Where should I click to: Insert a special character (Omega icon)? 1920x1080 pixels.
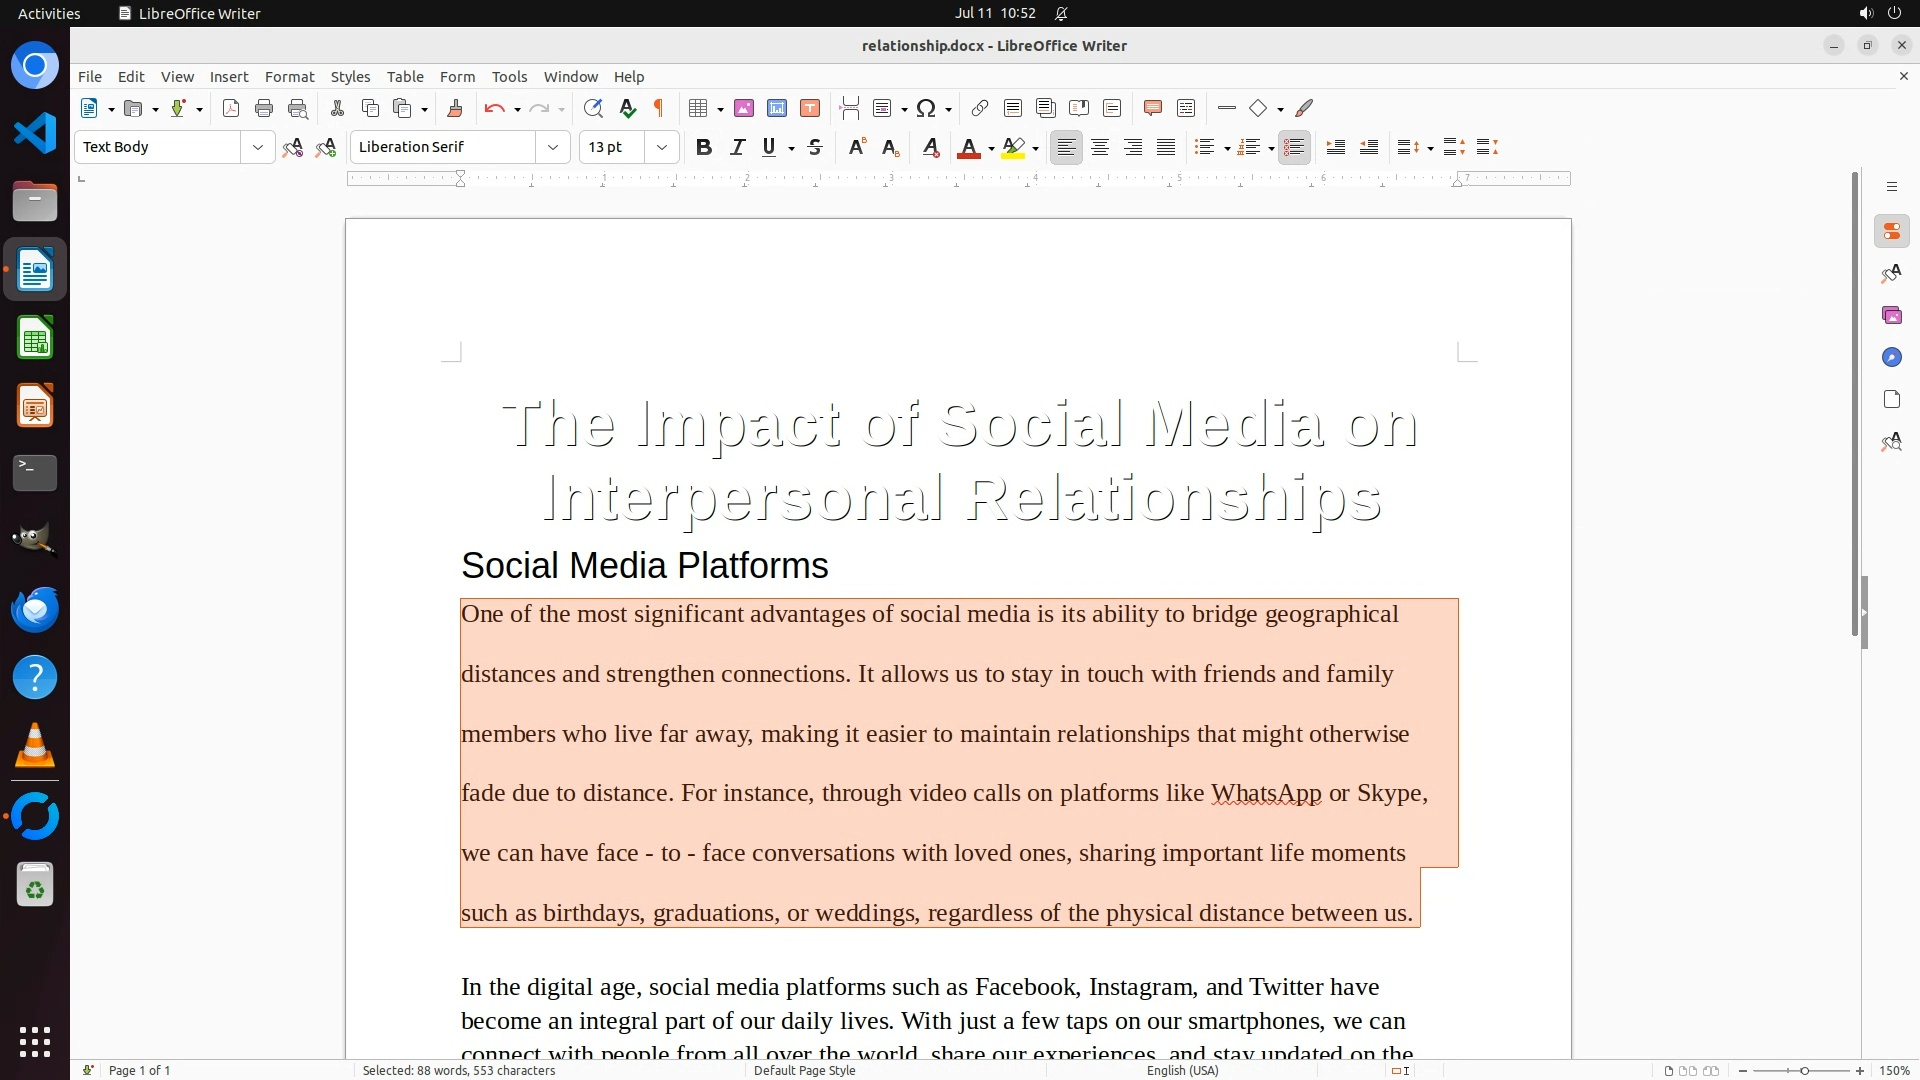(926, 108)
